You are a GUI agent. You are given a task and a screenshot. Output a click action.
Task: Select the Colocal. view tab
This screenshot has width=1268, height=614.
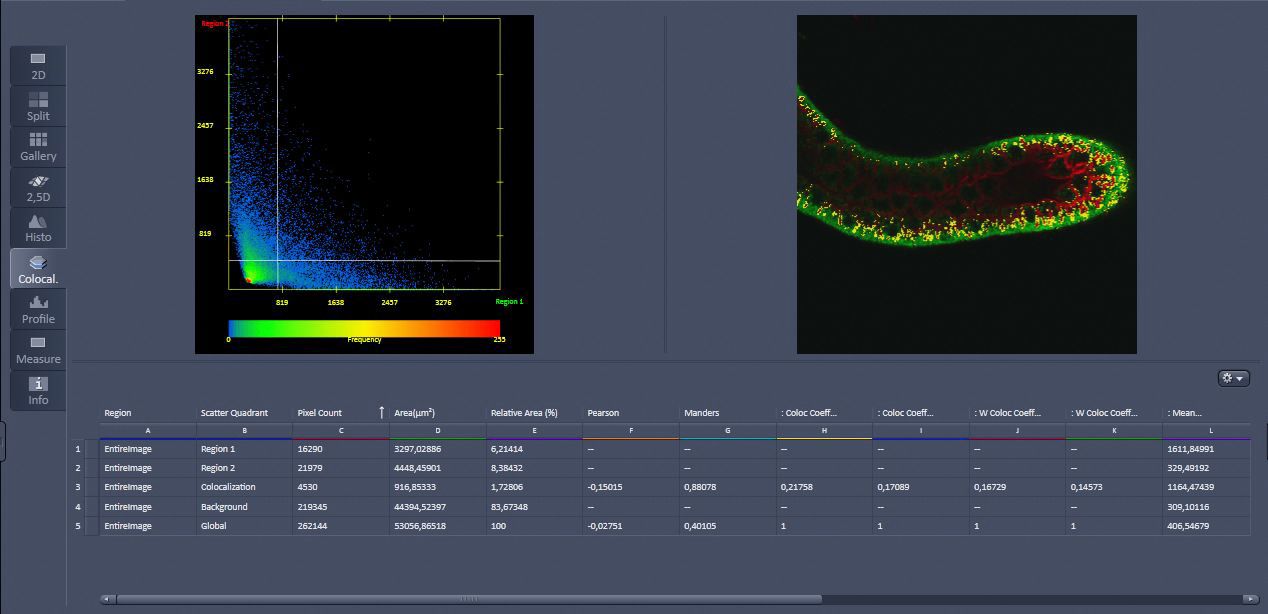point(38,269)
